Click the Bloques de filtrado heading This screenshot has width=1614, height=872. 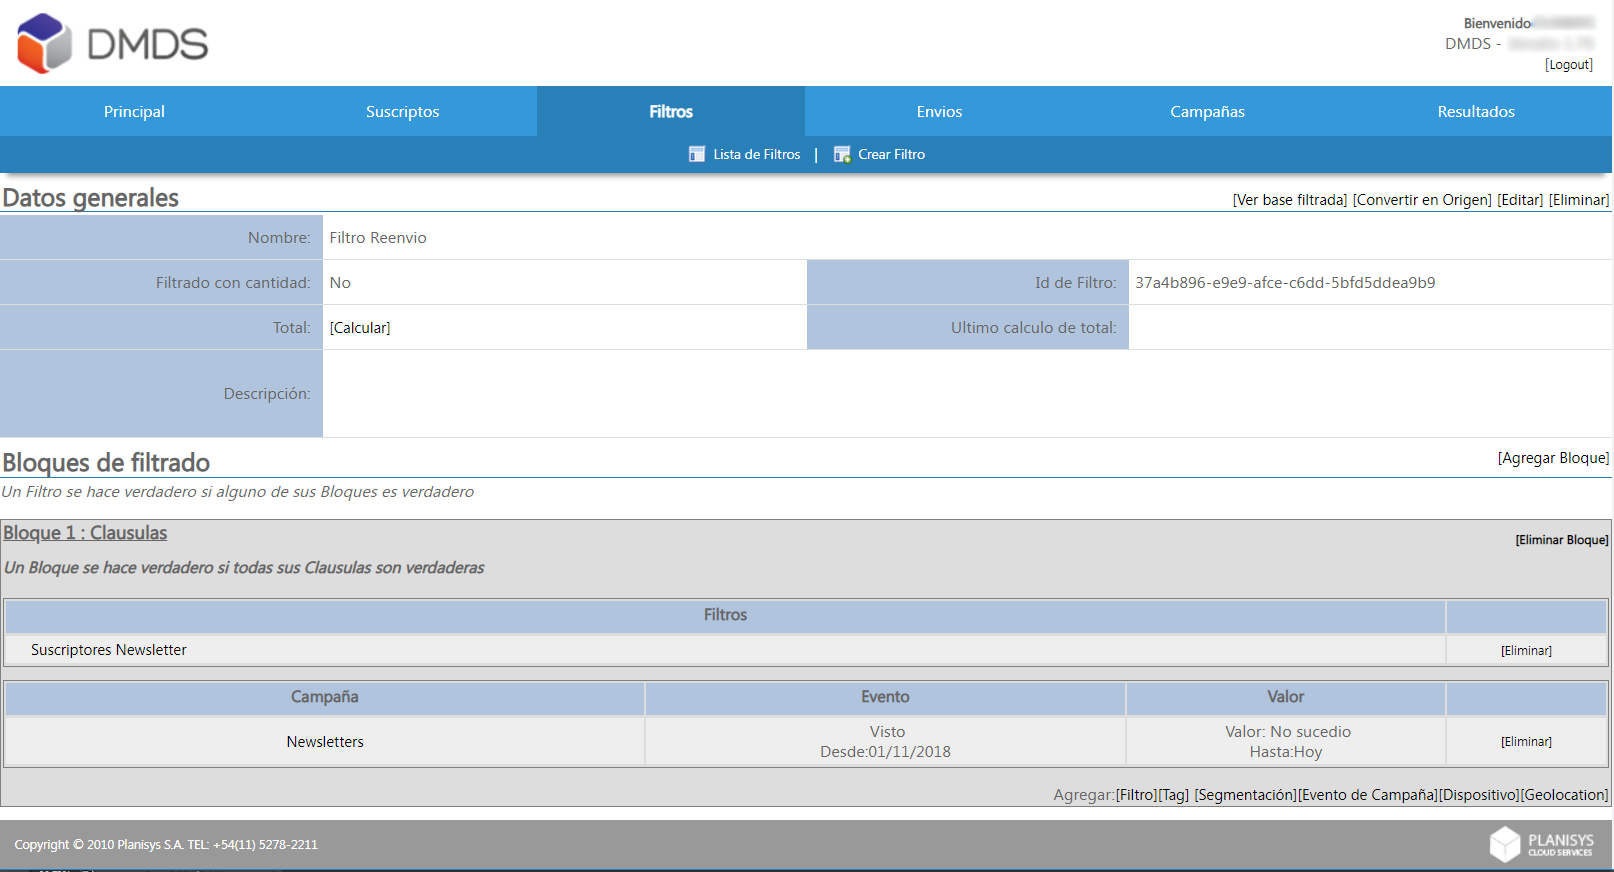(x=106, y=463)
